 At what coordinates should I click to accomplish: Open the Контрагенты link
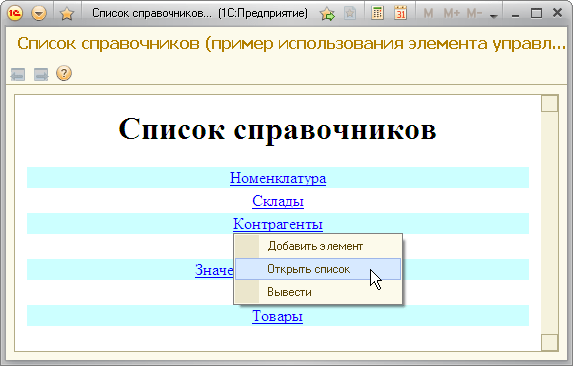point(278,224)
